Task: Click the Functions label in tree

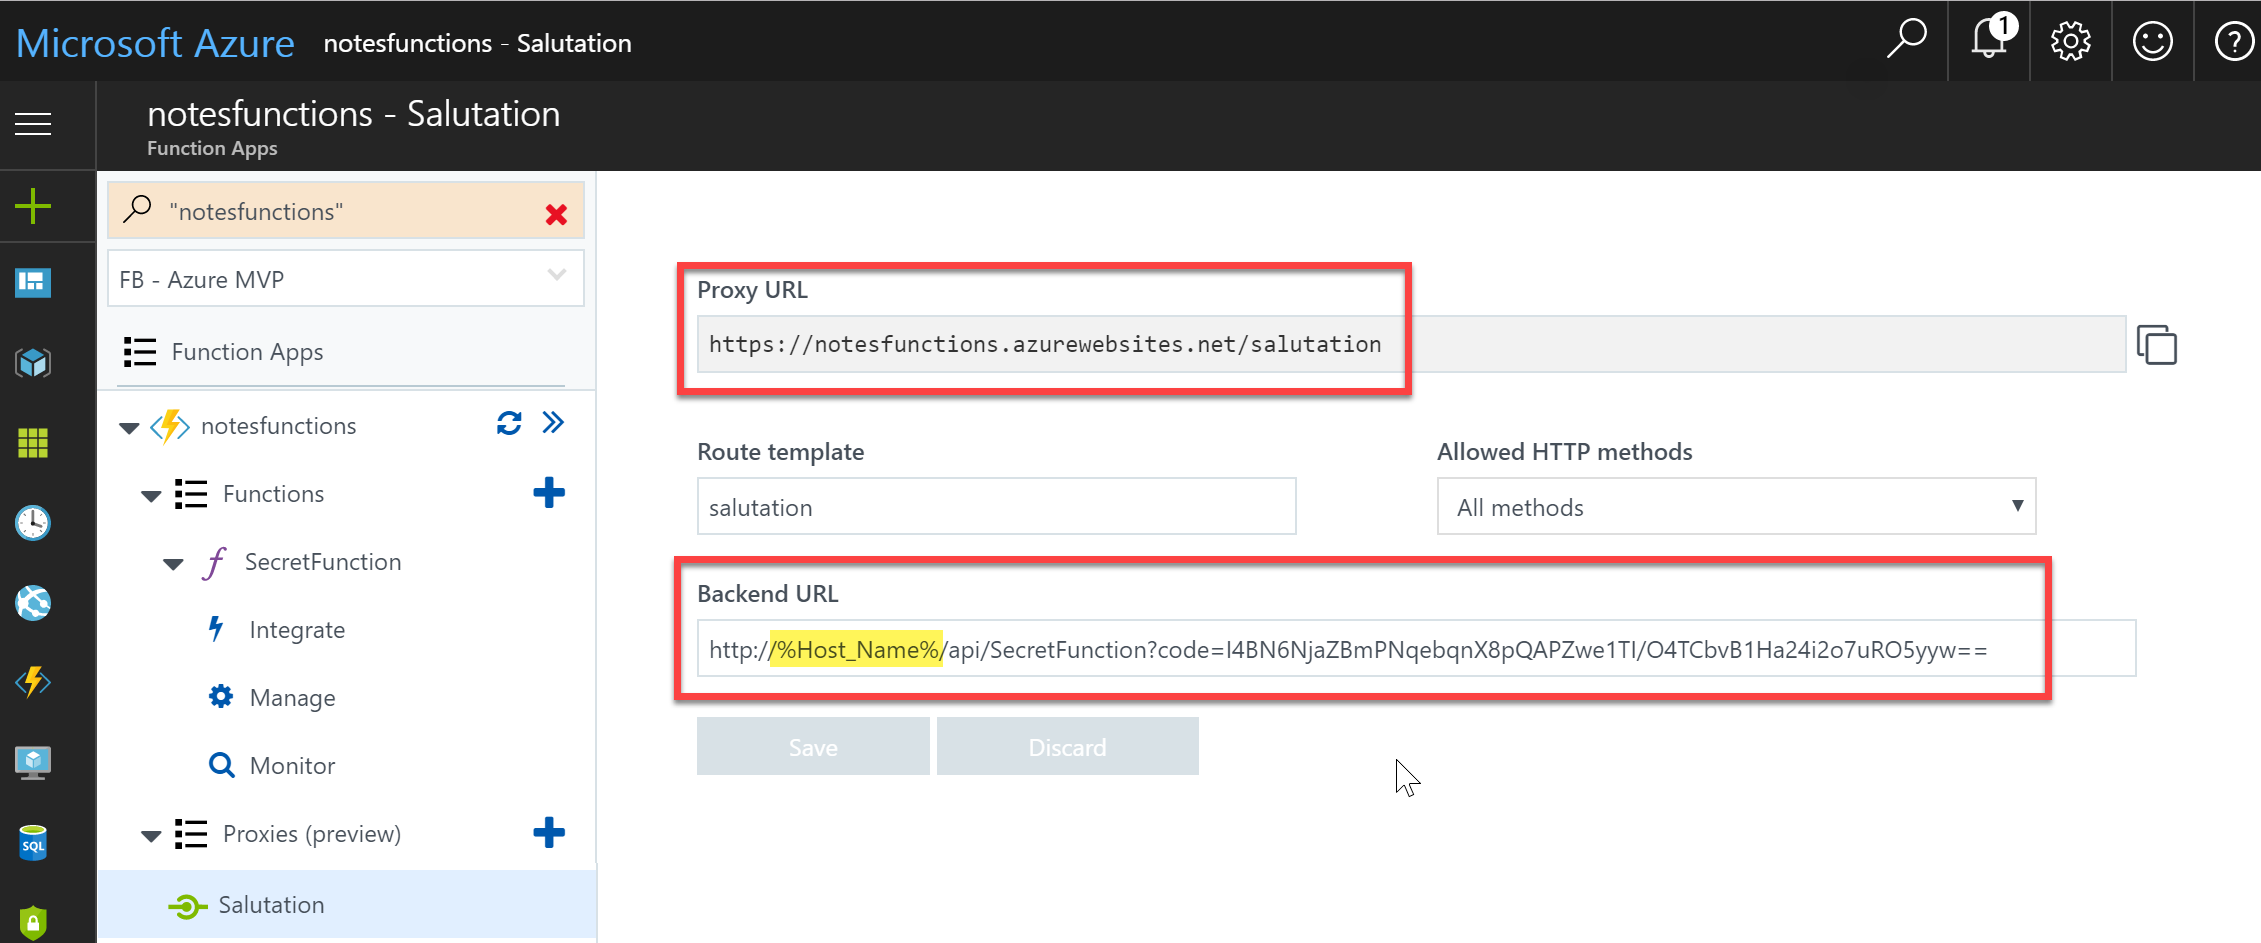Action: [x=273, y=494]
